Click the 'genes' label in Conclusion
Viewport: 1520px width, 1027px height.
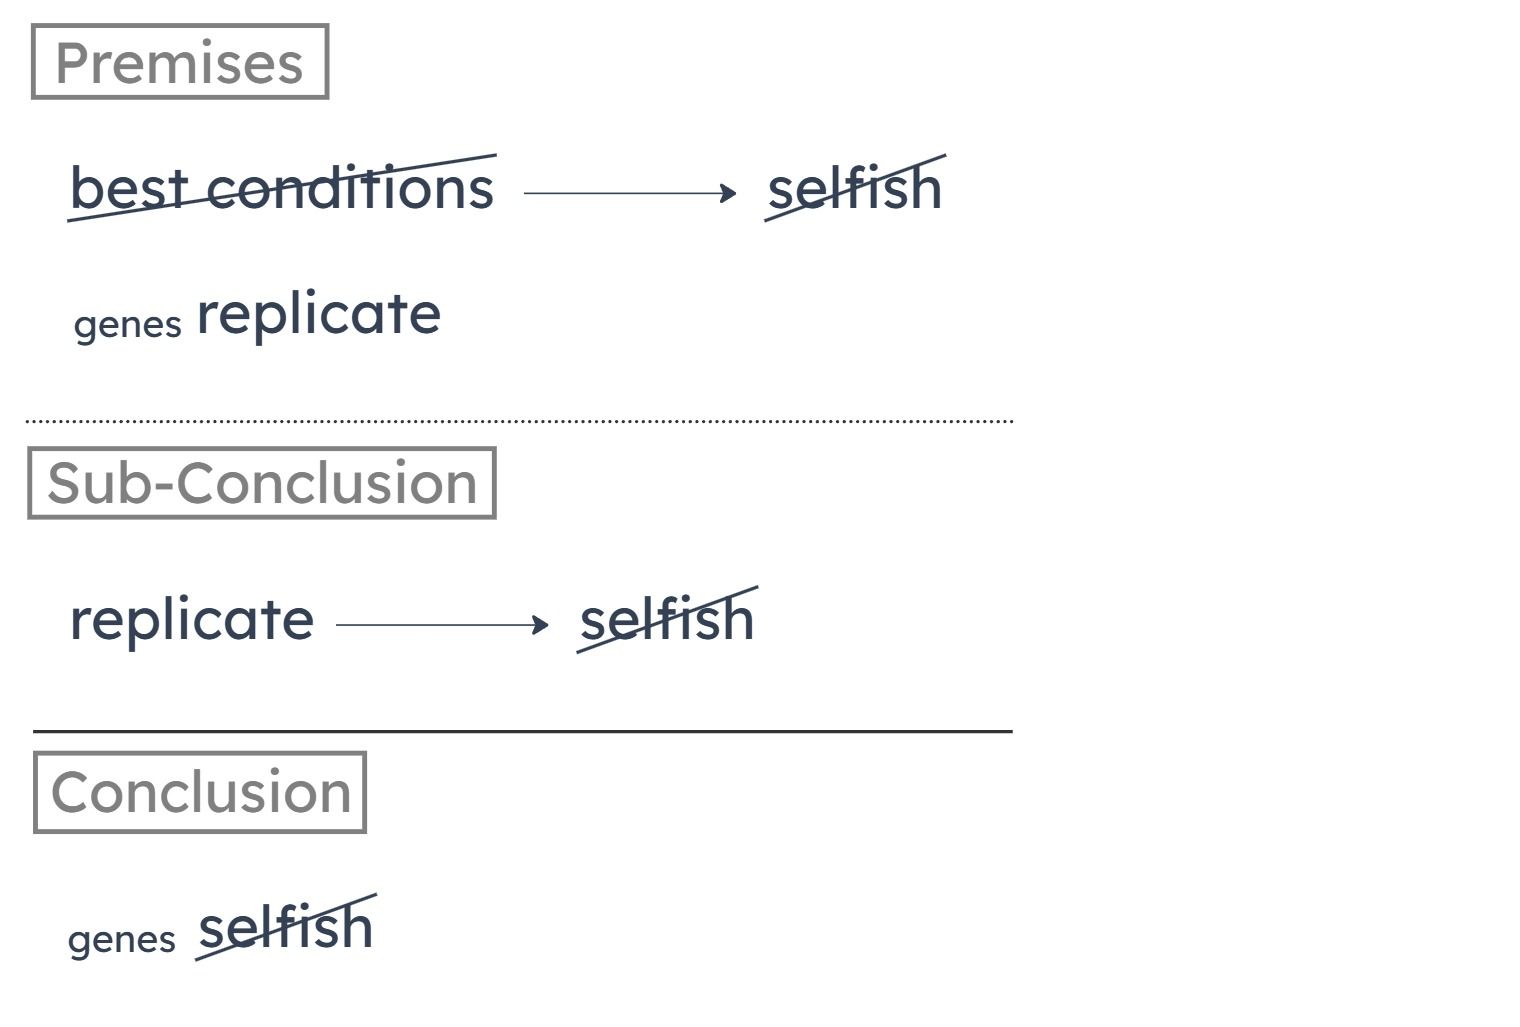pos(121,940)
